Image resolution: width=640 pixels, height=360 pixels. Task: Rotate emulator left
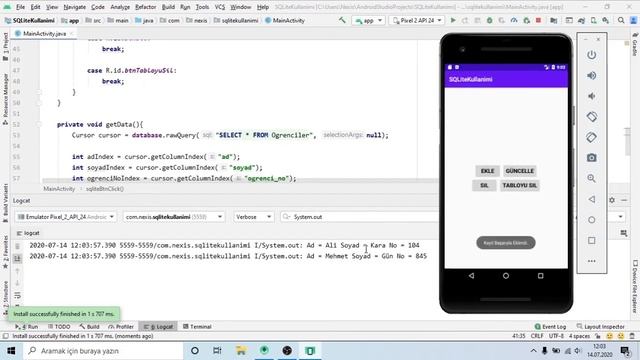pyautogui.click(x=591, y=117)
